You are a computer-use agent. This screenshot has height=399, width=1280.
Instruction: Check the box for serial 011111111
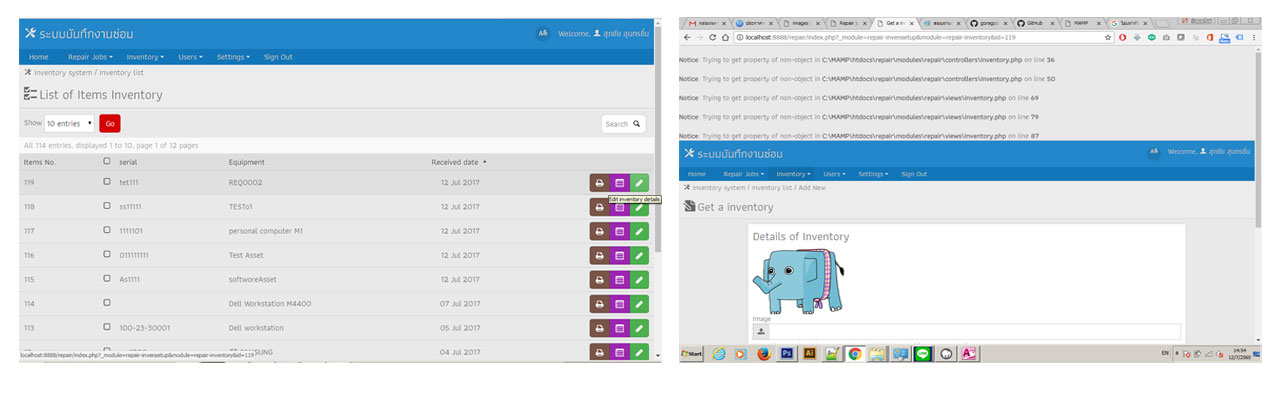coord(107,254)
